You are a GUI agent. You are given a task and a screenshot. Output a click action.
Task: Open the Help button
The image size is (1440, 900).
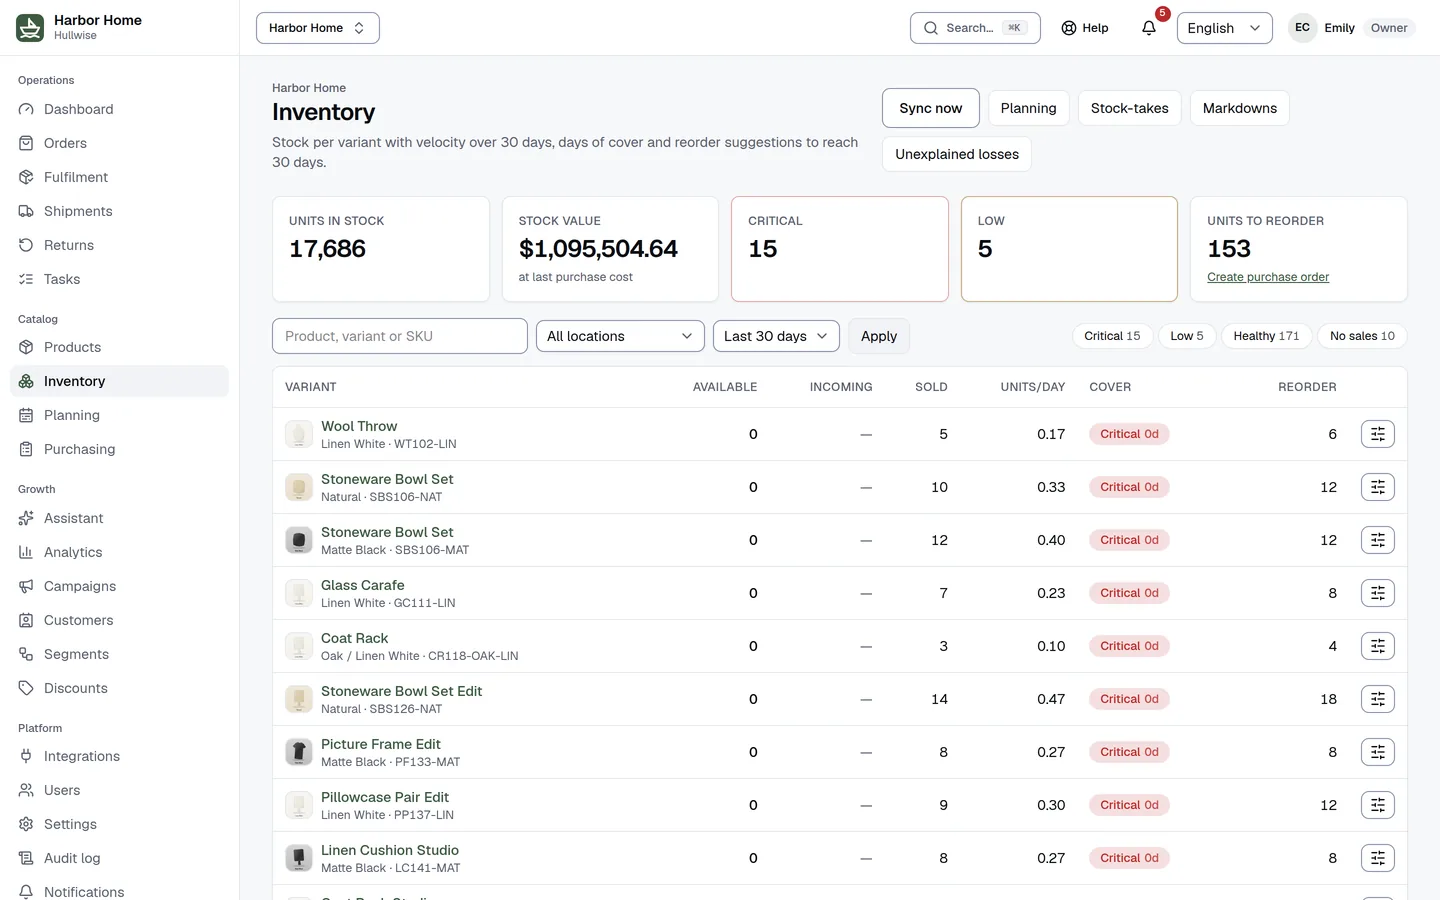tap(1085, 28)
